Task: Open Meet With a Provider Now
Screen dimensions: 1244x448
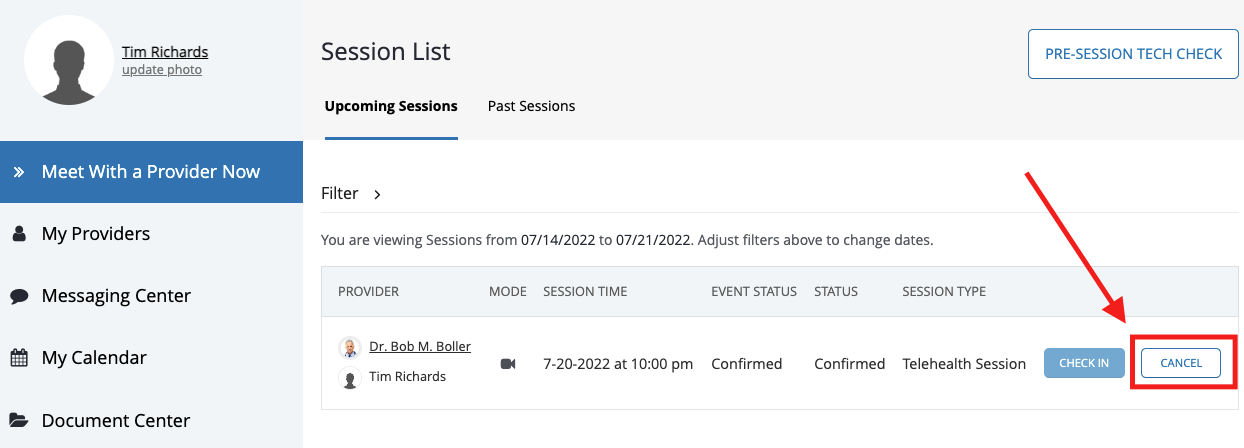Action: pyautogui.click(x=151, y=172)
